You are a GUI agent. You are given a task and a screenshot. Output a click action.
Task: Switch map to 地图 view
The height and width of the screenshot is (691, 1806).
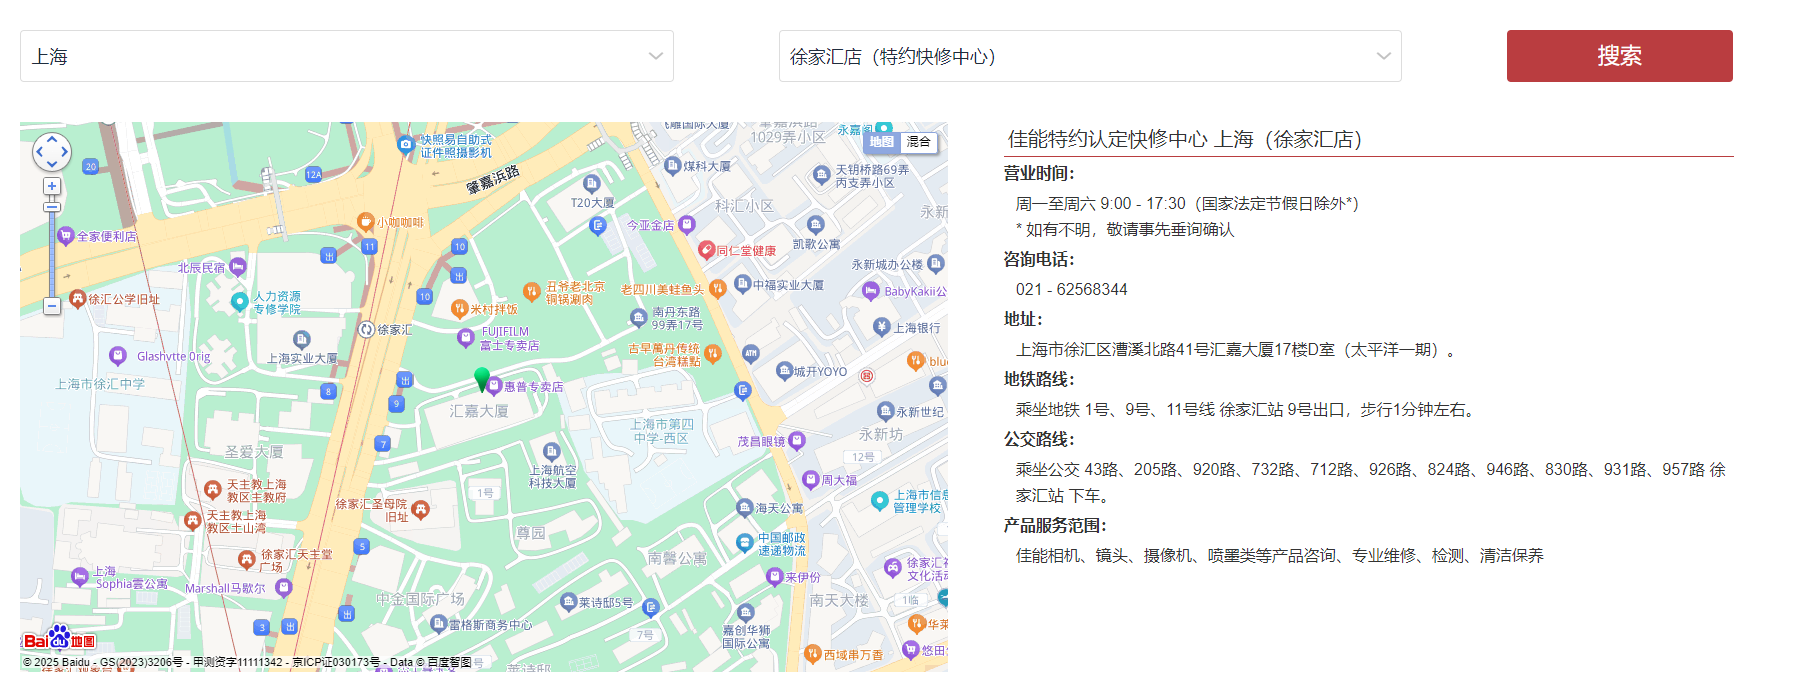coord(882,142)
